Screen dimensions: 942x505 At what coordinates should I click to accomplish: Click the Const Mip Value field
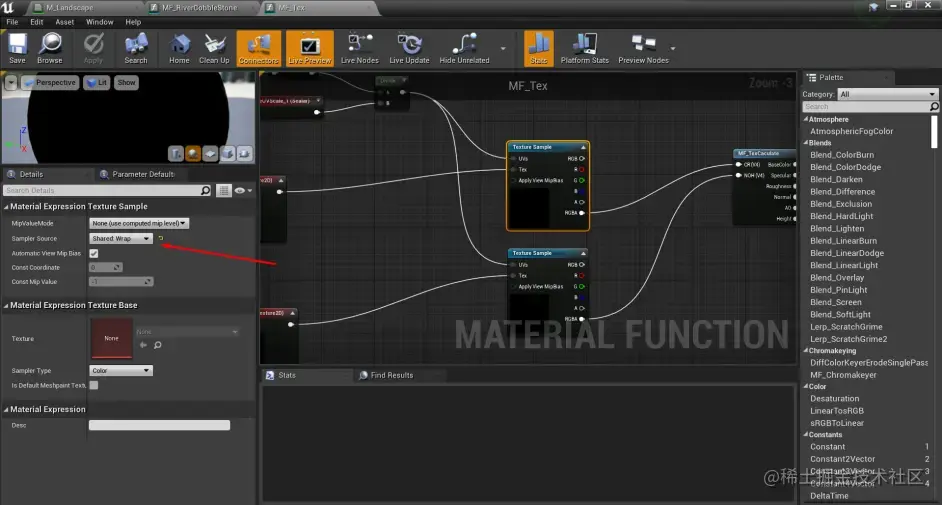click(x=121, y=282)
